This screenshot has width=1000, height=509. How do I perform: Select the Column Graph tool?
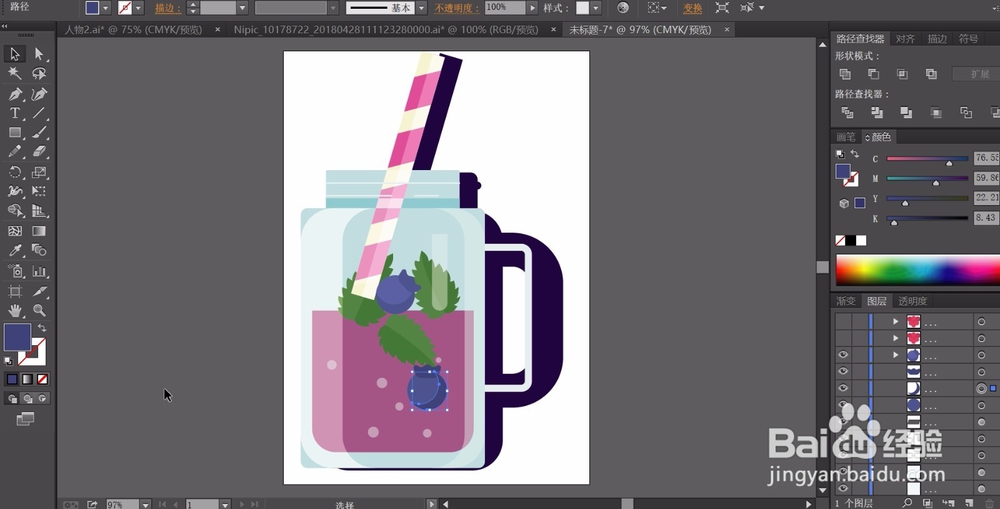point(39,271)
